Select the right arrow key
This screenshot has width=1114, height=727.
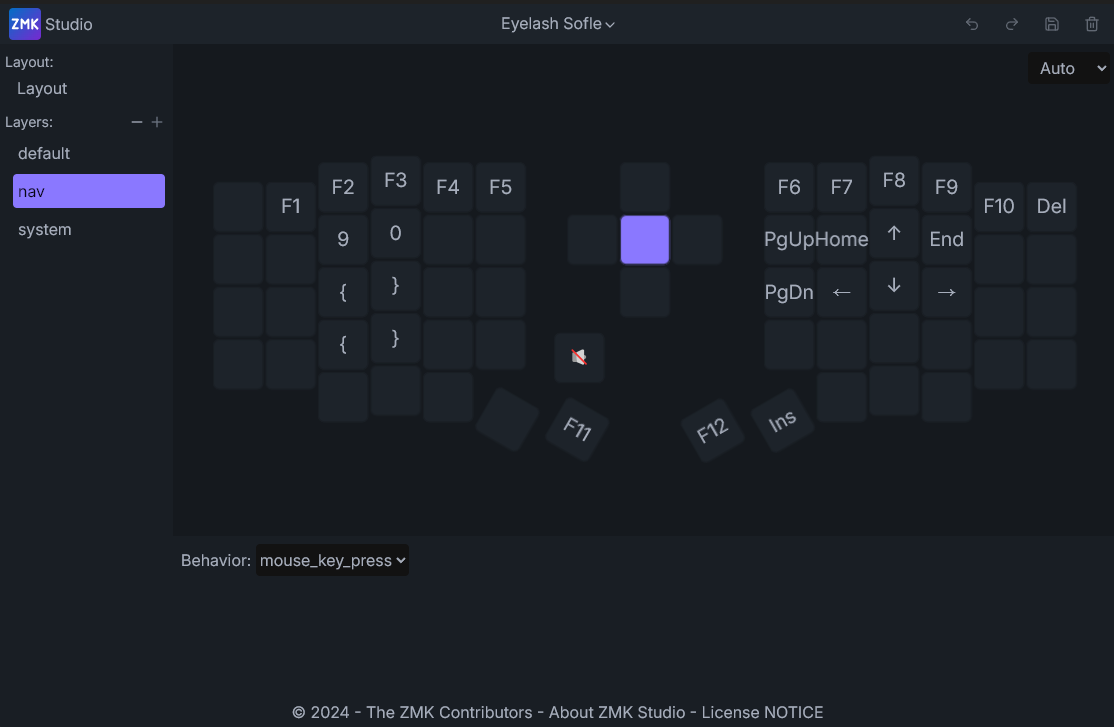click(x=946, y=292)
